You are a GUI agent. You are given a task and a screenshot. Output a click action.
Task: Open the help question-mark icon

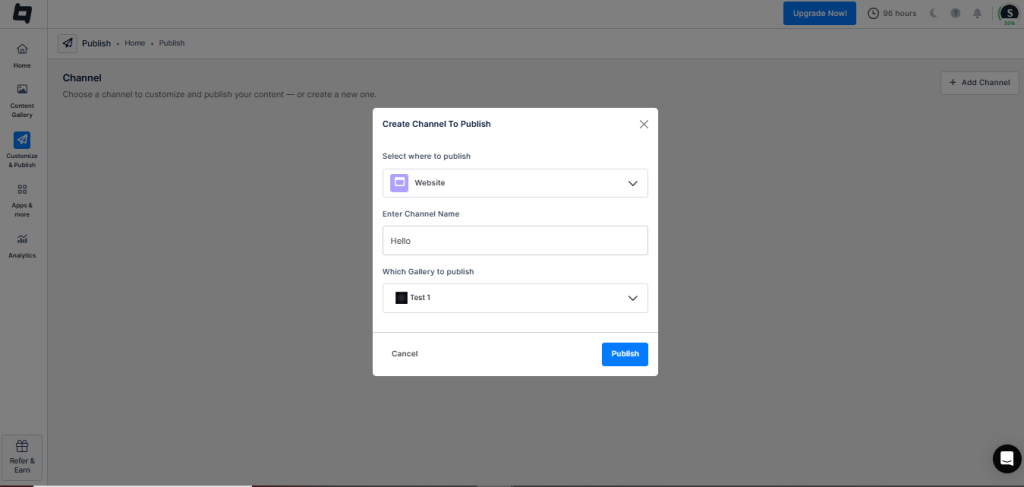coord(955,13)
